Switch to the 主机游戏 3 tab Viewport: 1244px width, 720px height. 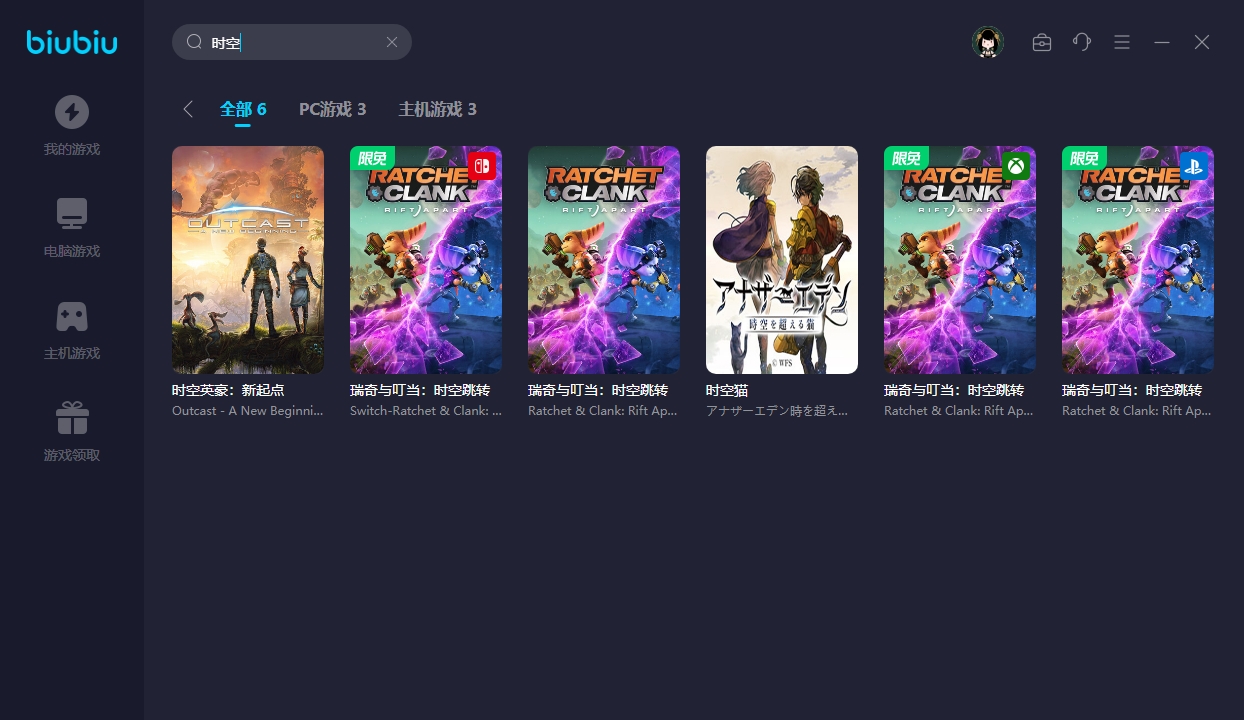(x=438, y=109)
